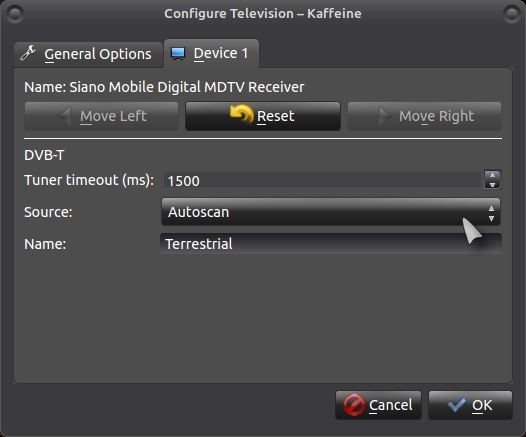This screenshot has width=526, height=437.
Task: Open the Source dropdown showing Autoscan
Action: click(x=331, y=212)
